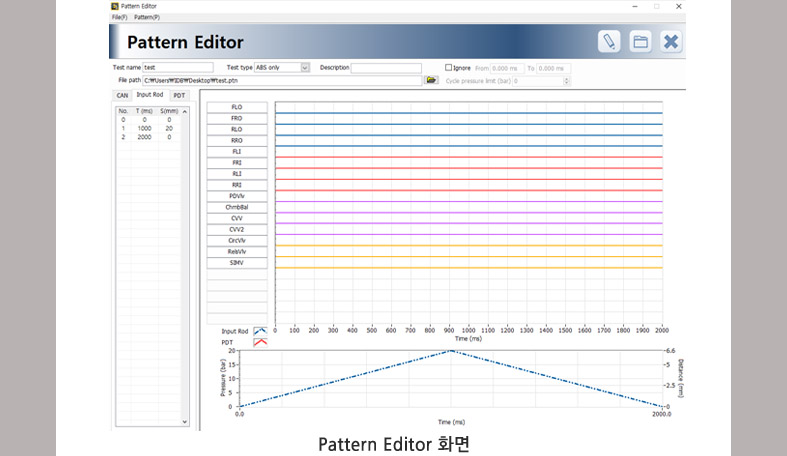This screenshot has width=787, height=456.
Task: Select row 1 stroke value 20
Action: pyautogui.click(x=169, y=128)
